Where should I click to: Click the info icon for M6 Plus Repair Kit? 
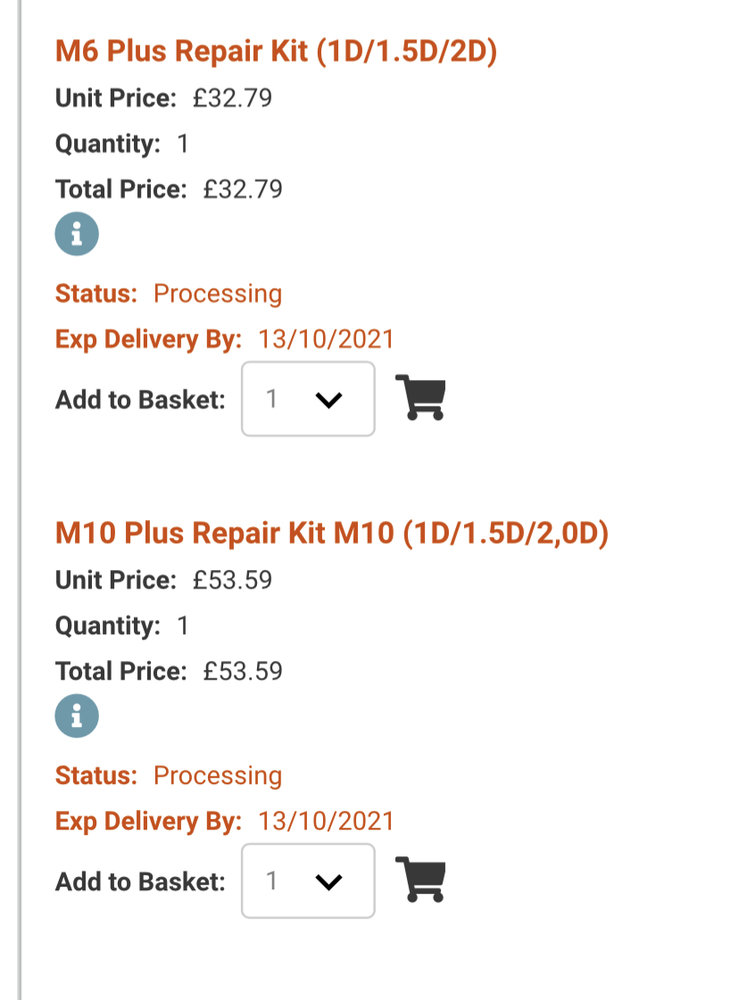(x=77, y=235)
